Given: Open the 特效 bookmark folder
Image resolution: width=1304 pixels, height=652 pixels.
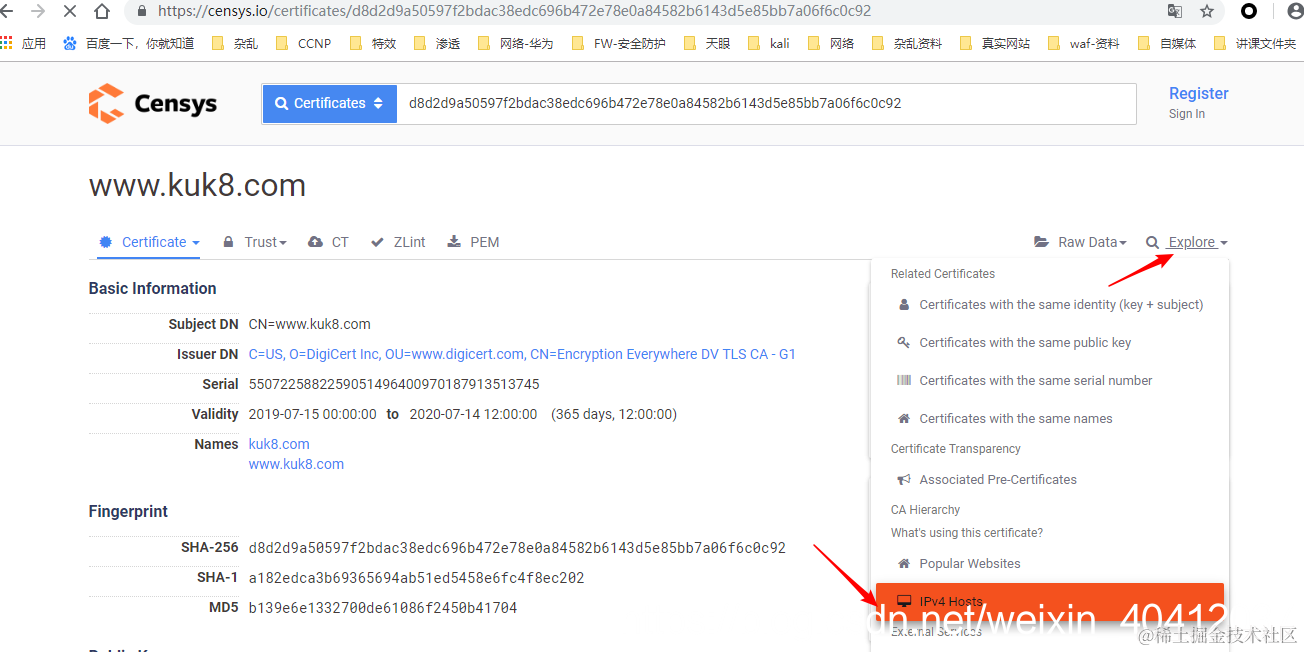Looking at the screenshot, I should click(x=372, y=43).
